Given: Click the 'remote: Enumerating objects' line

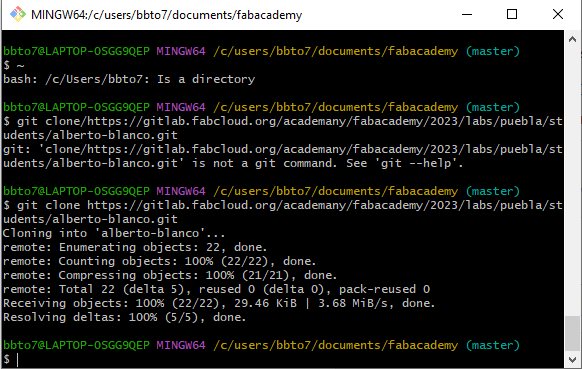Looking at the screenshot, I should [135, 247].
